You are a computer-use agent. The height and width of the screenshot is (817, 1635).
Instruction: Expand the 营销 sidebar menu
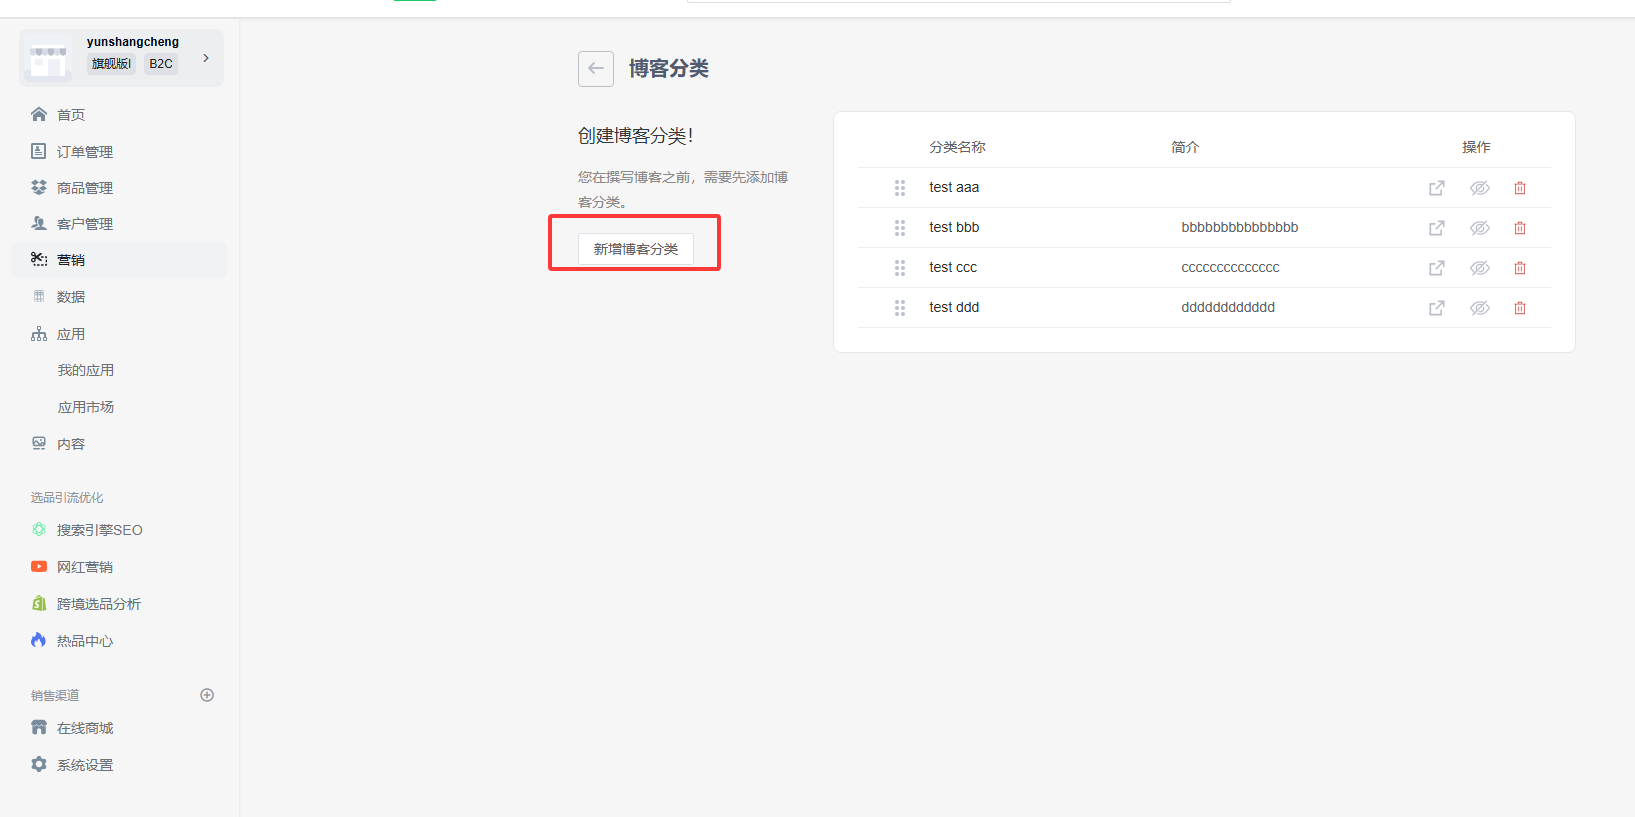pyautogui.click(x=70, y=260)
